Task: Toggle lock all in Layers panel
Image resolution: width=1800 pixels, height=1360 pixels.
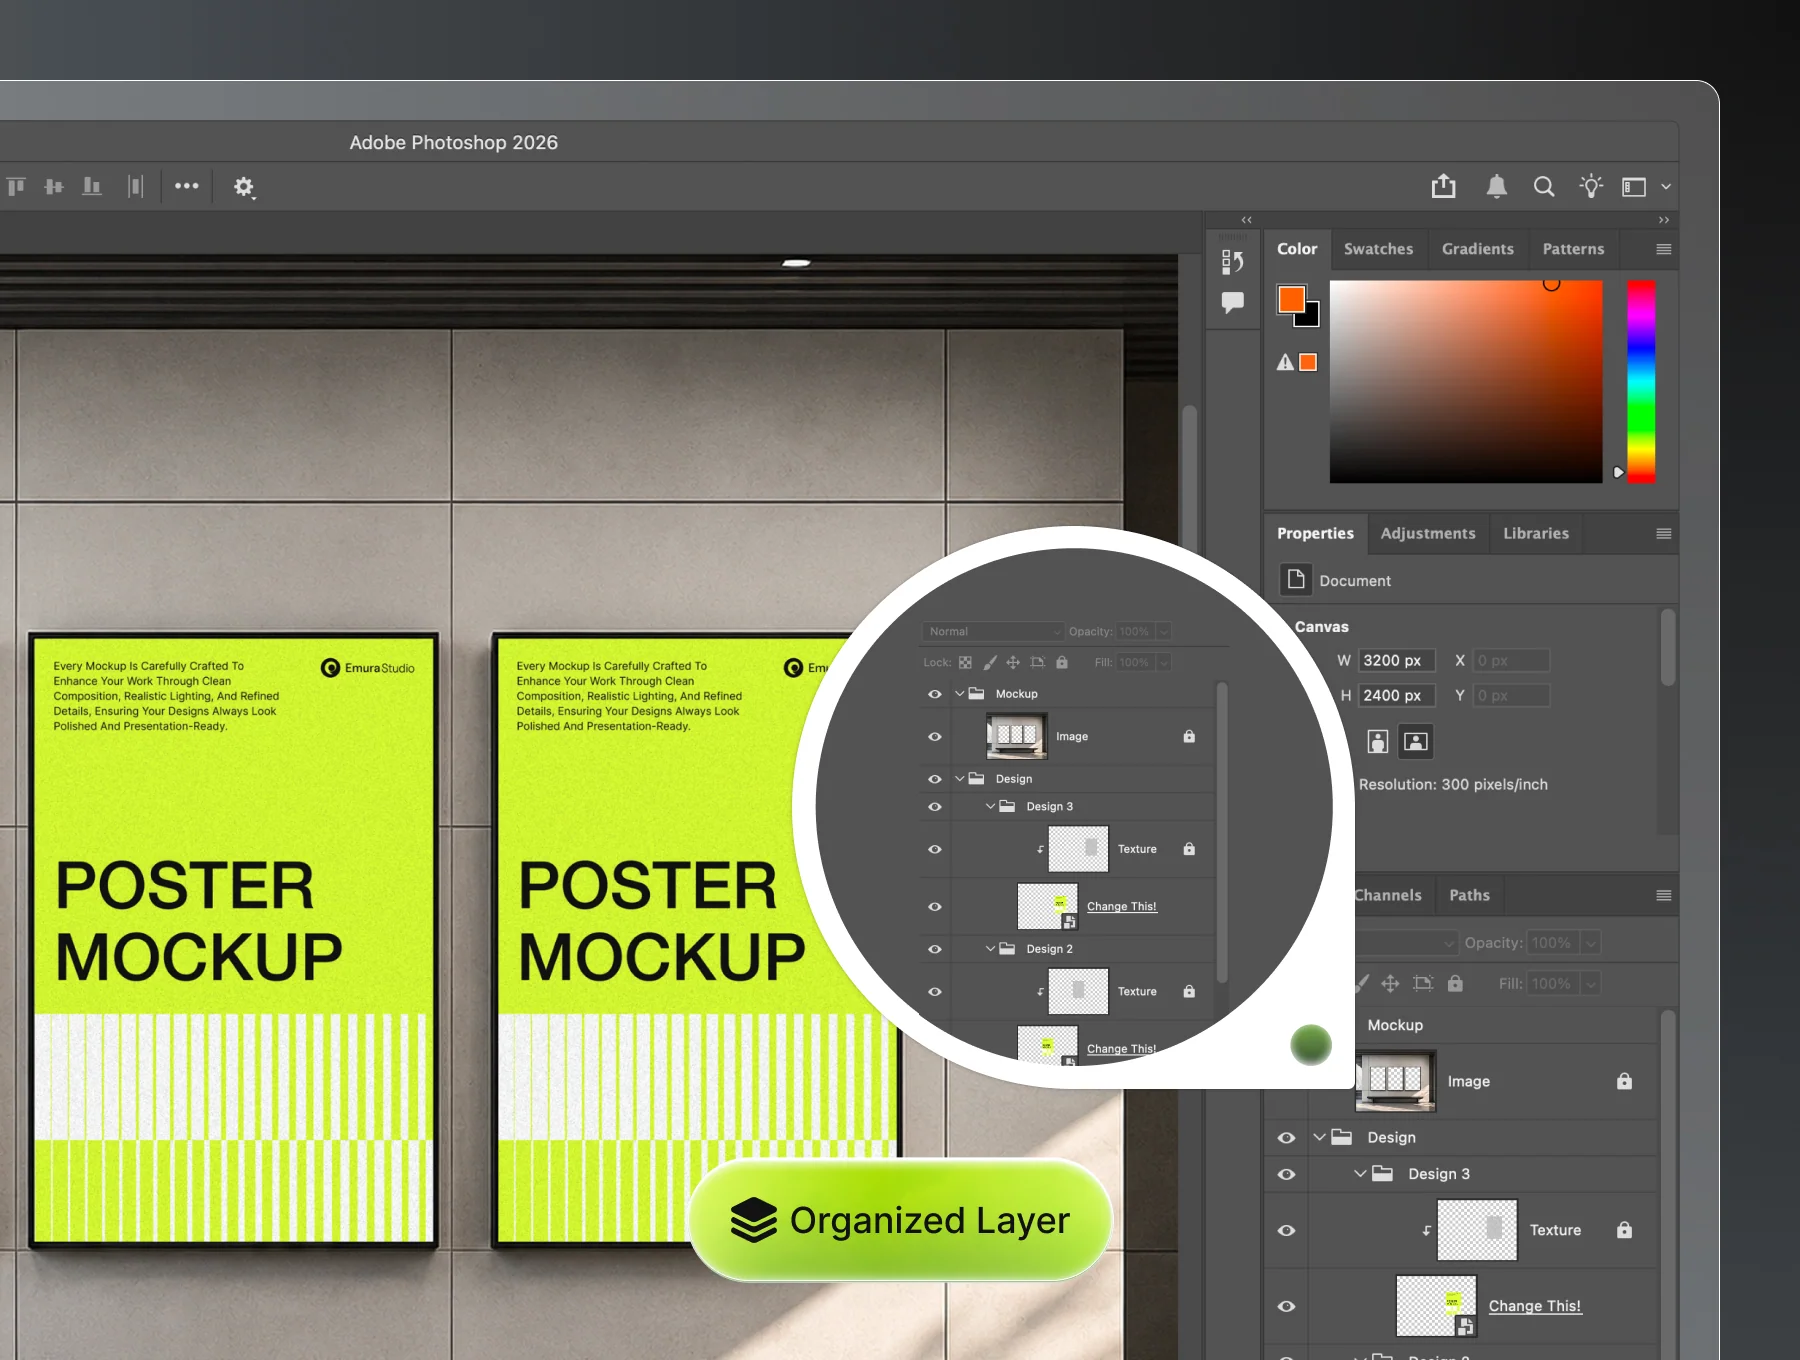Action: click(x=1455, y=984)
